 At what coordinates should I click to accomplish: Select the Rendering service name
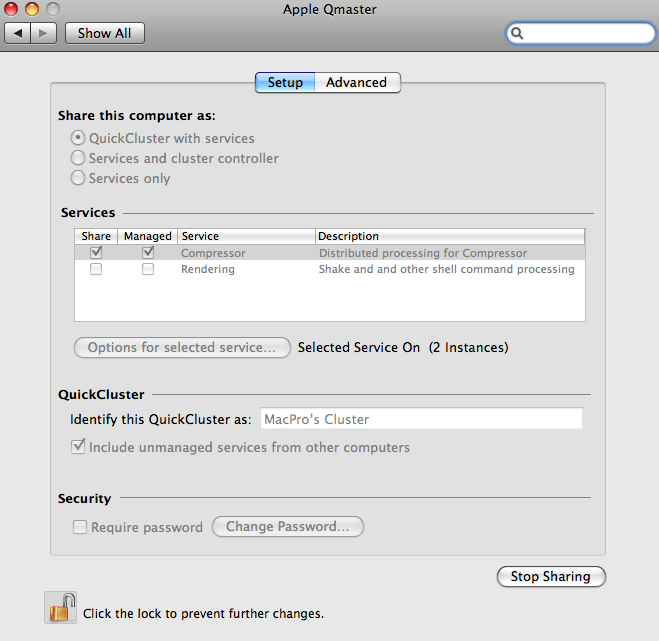pos(208,269)
